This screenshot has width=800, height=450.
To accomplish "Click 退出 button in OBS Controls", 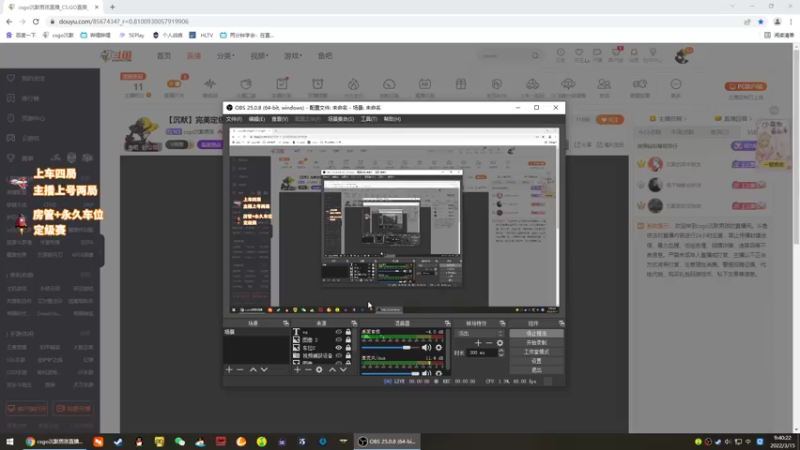I will tap(536, 370).
